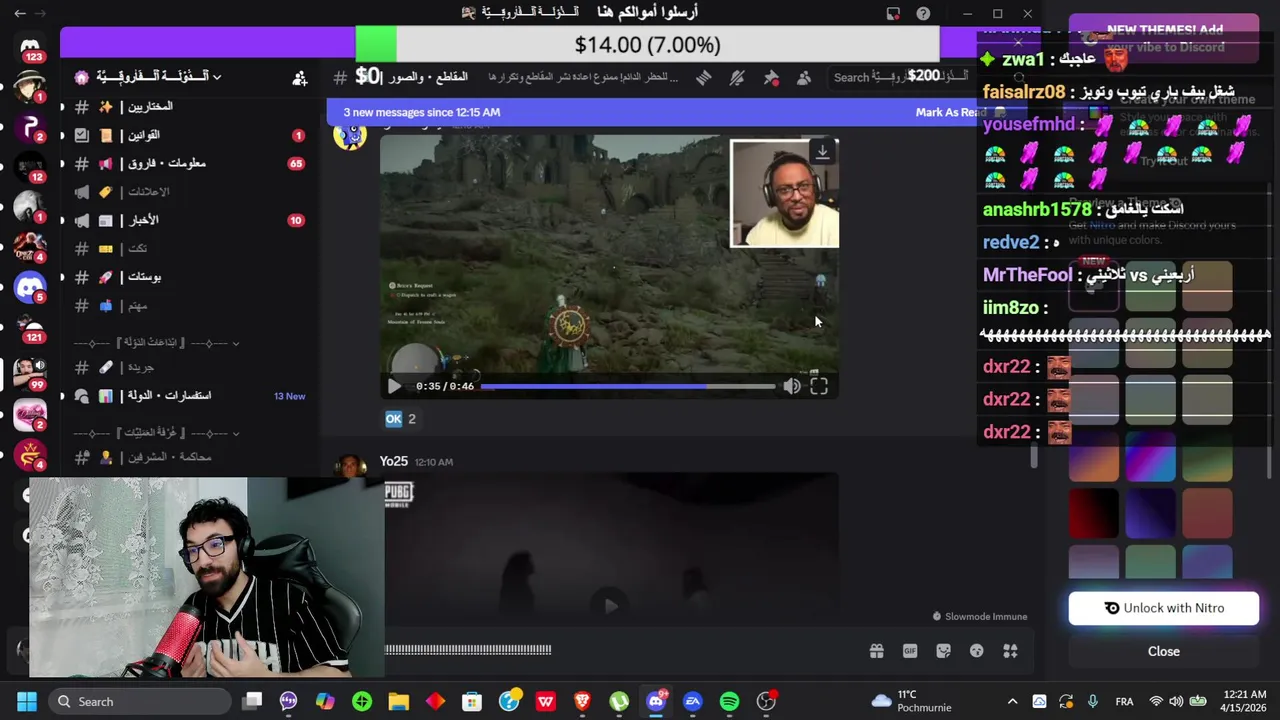Open server with 12 unread badge

pos(30,167)
